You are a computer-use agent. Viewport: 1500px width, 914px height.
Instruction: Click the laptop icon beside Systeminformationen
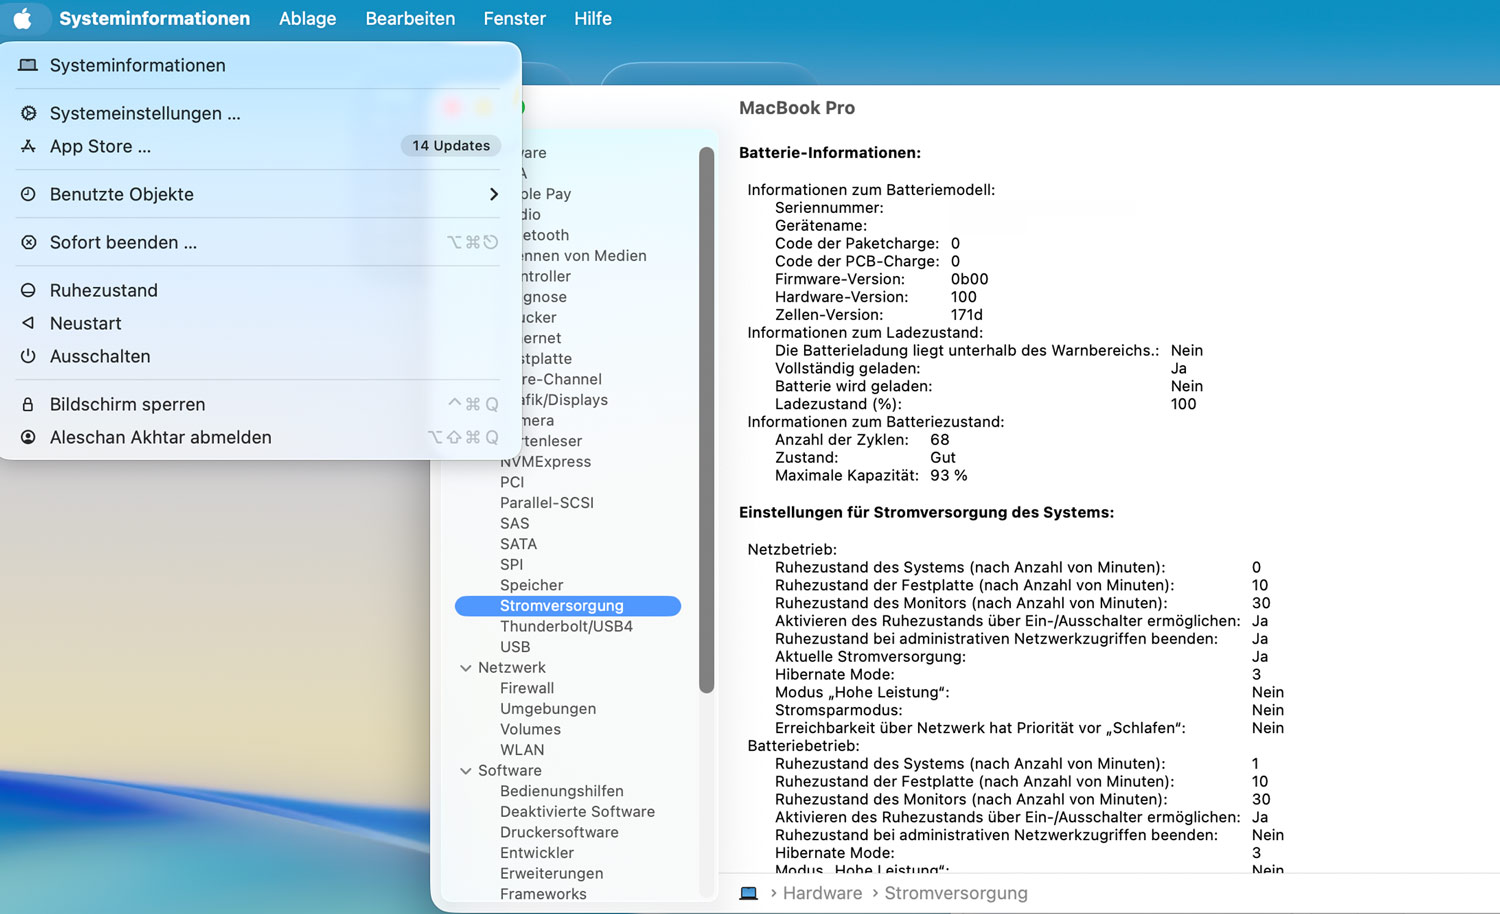28,65
